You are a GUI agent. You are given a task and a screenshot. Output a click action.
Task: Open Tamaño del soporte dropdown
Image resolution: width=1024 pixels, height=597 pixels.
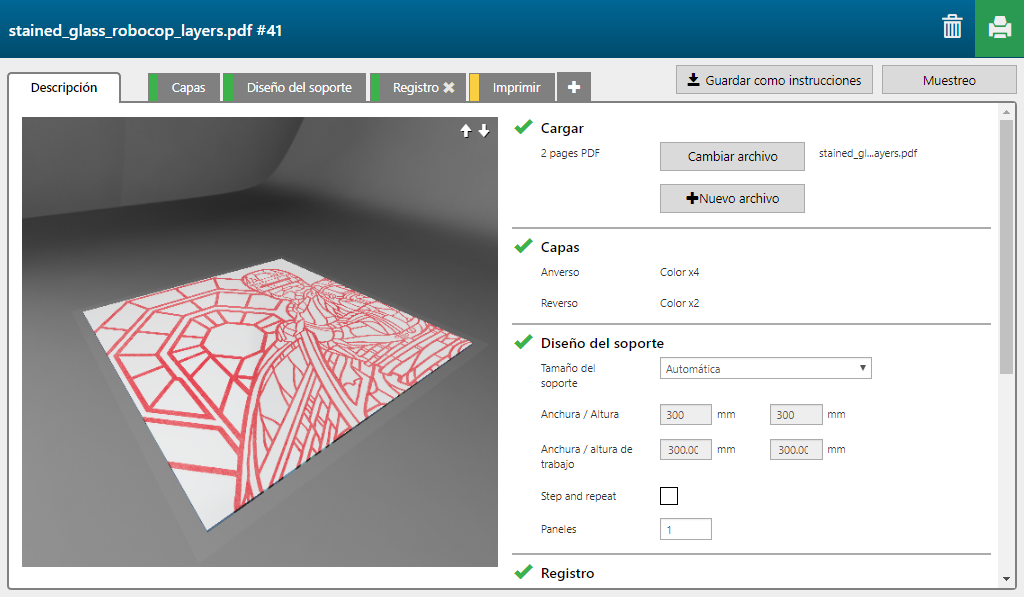765,368
